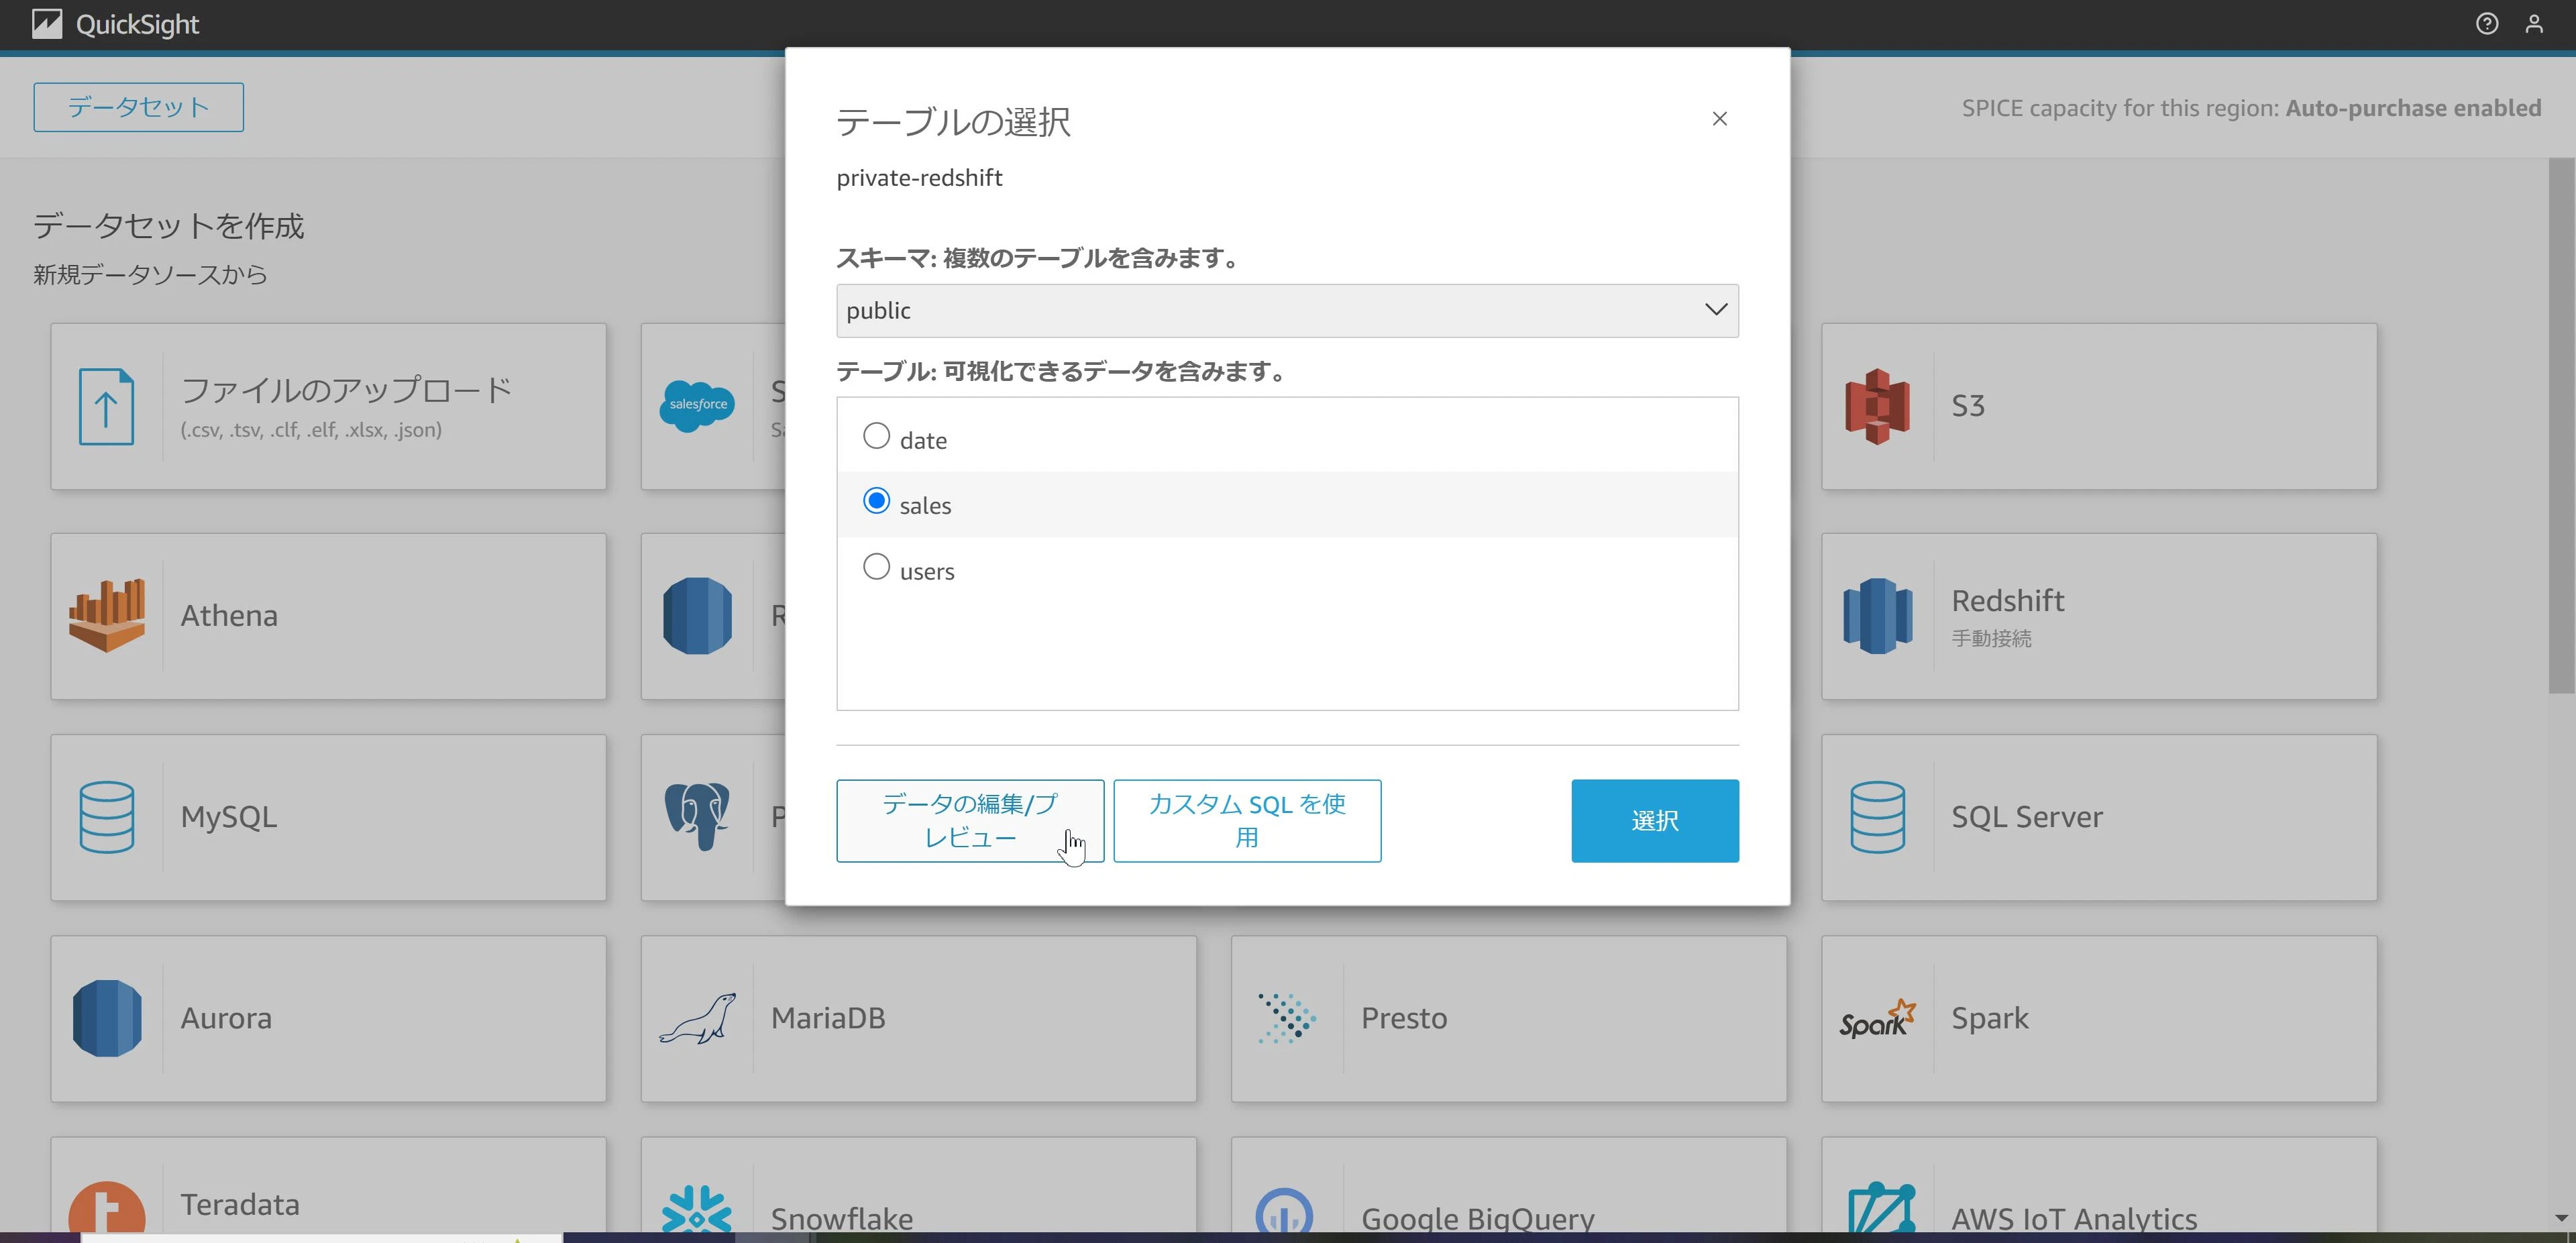The image size is (2576, 1243).
Task: Click the 'Presto' card label
Action: tap(1404, 1018)
